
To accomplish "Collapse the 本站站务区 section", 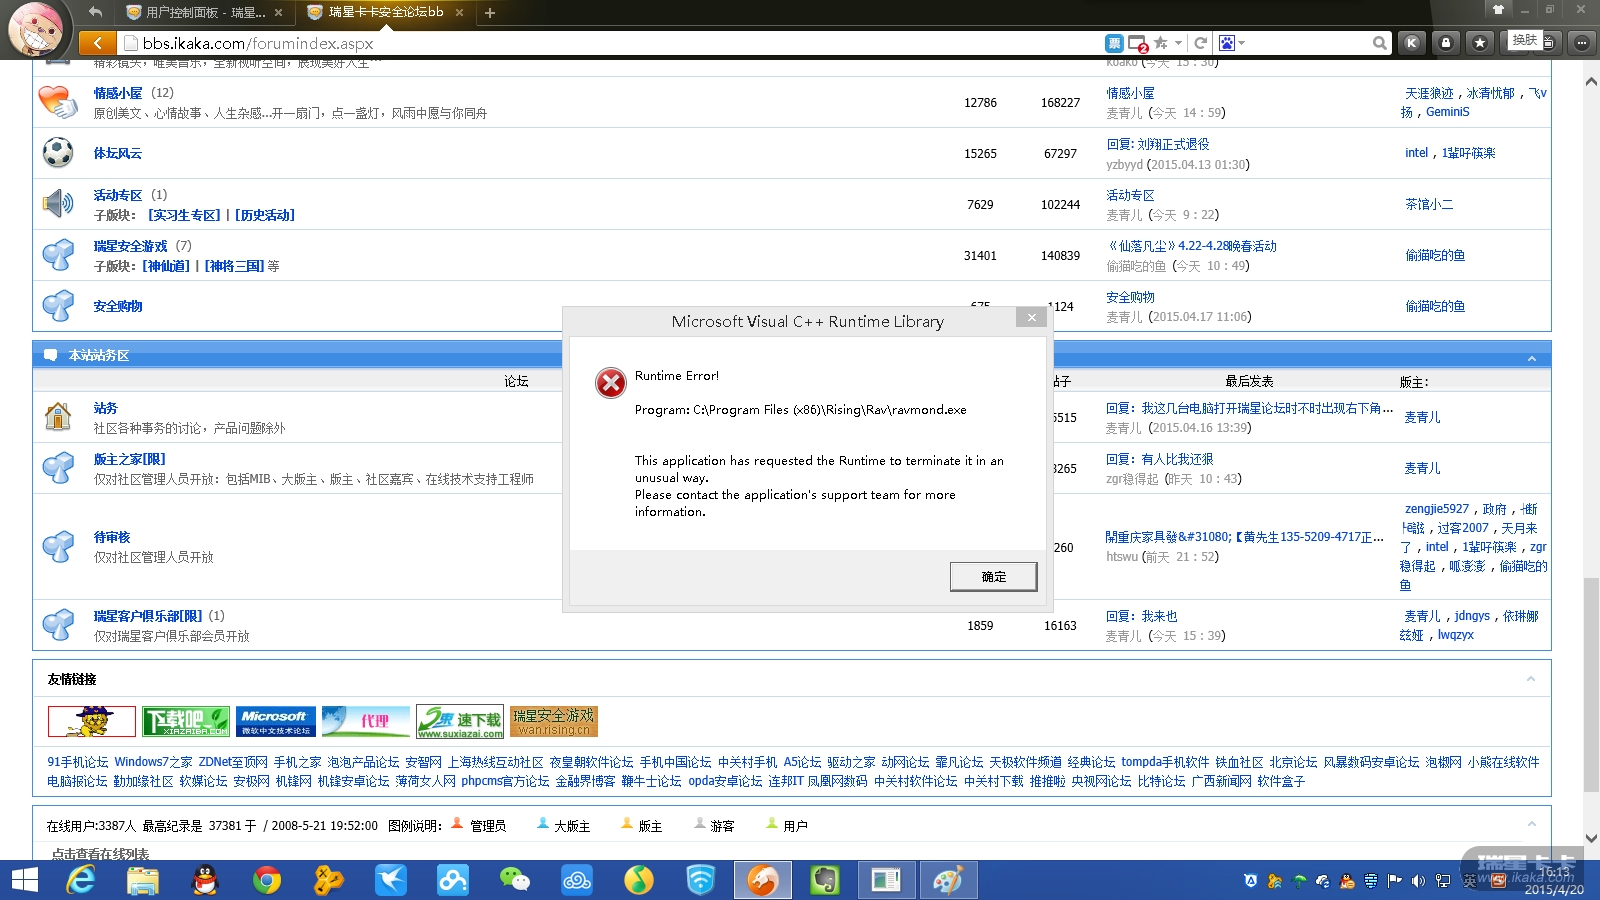I will point(1531,358).
